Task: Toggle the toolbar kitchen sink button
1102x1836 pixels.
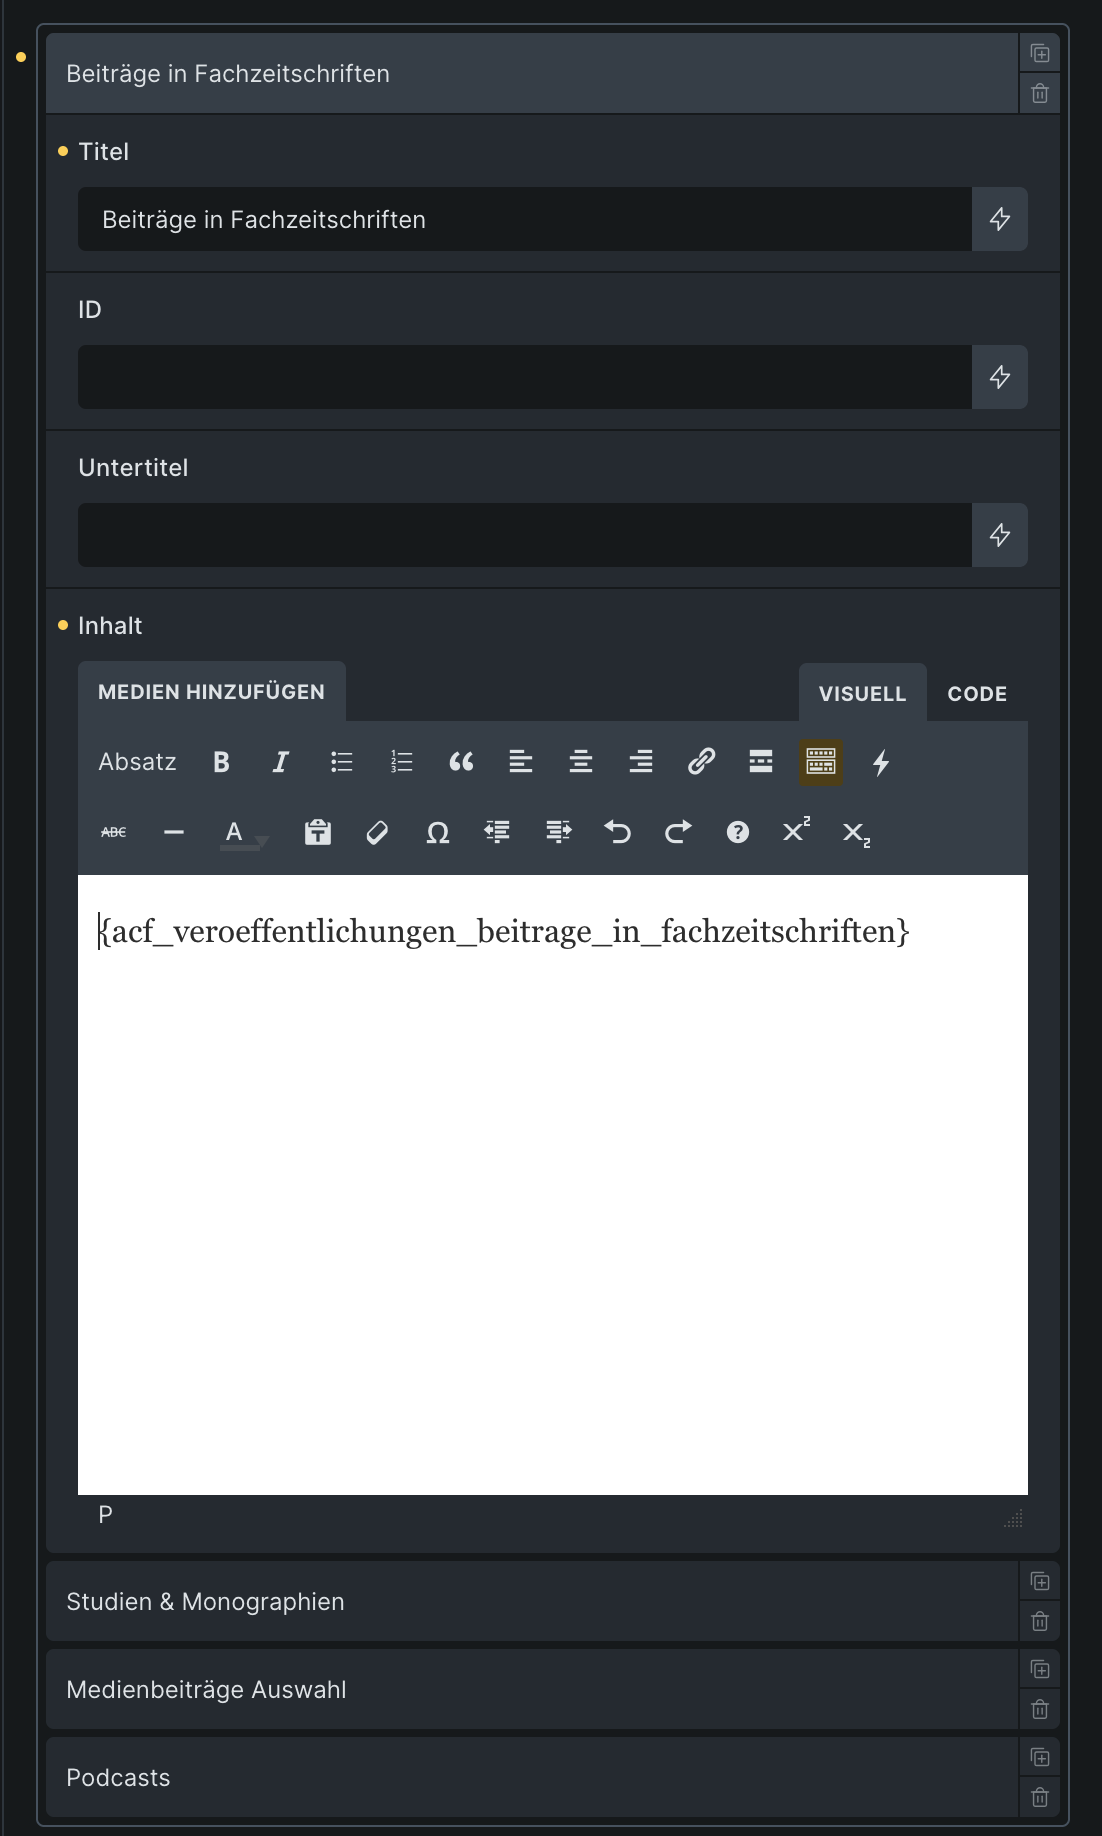Action: coord(821,762)
